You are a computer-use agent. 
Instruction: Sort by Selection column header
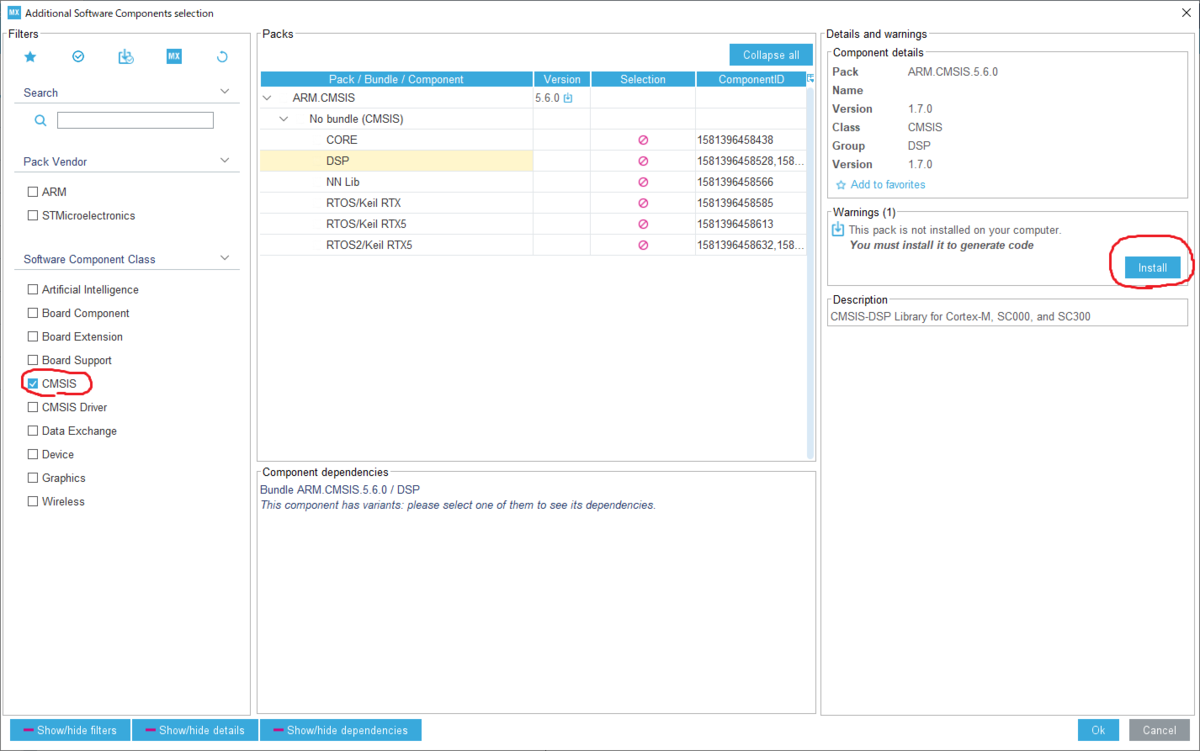coord(643,79)
